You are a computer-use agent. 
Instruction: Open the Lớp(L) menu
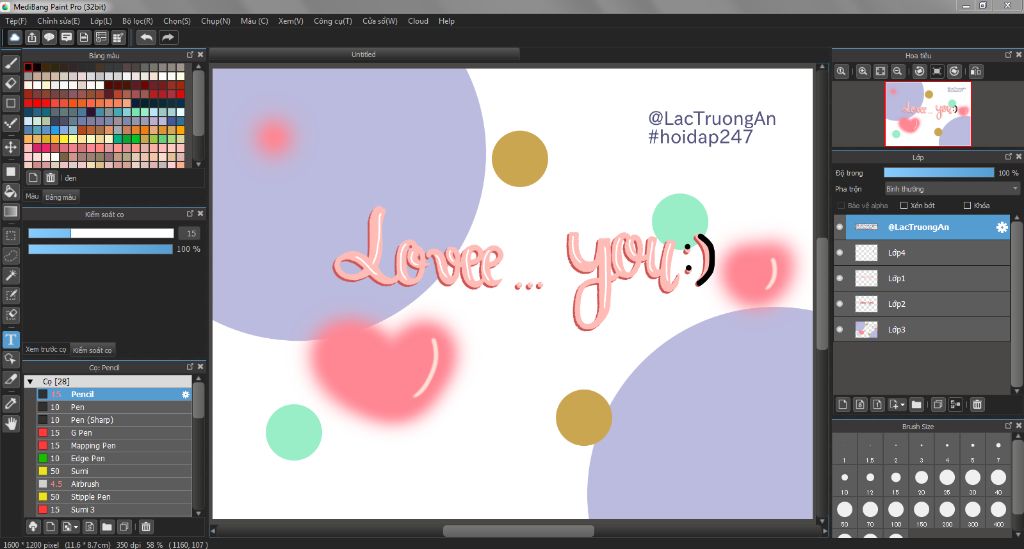click(101, 21)
